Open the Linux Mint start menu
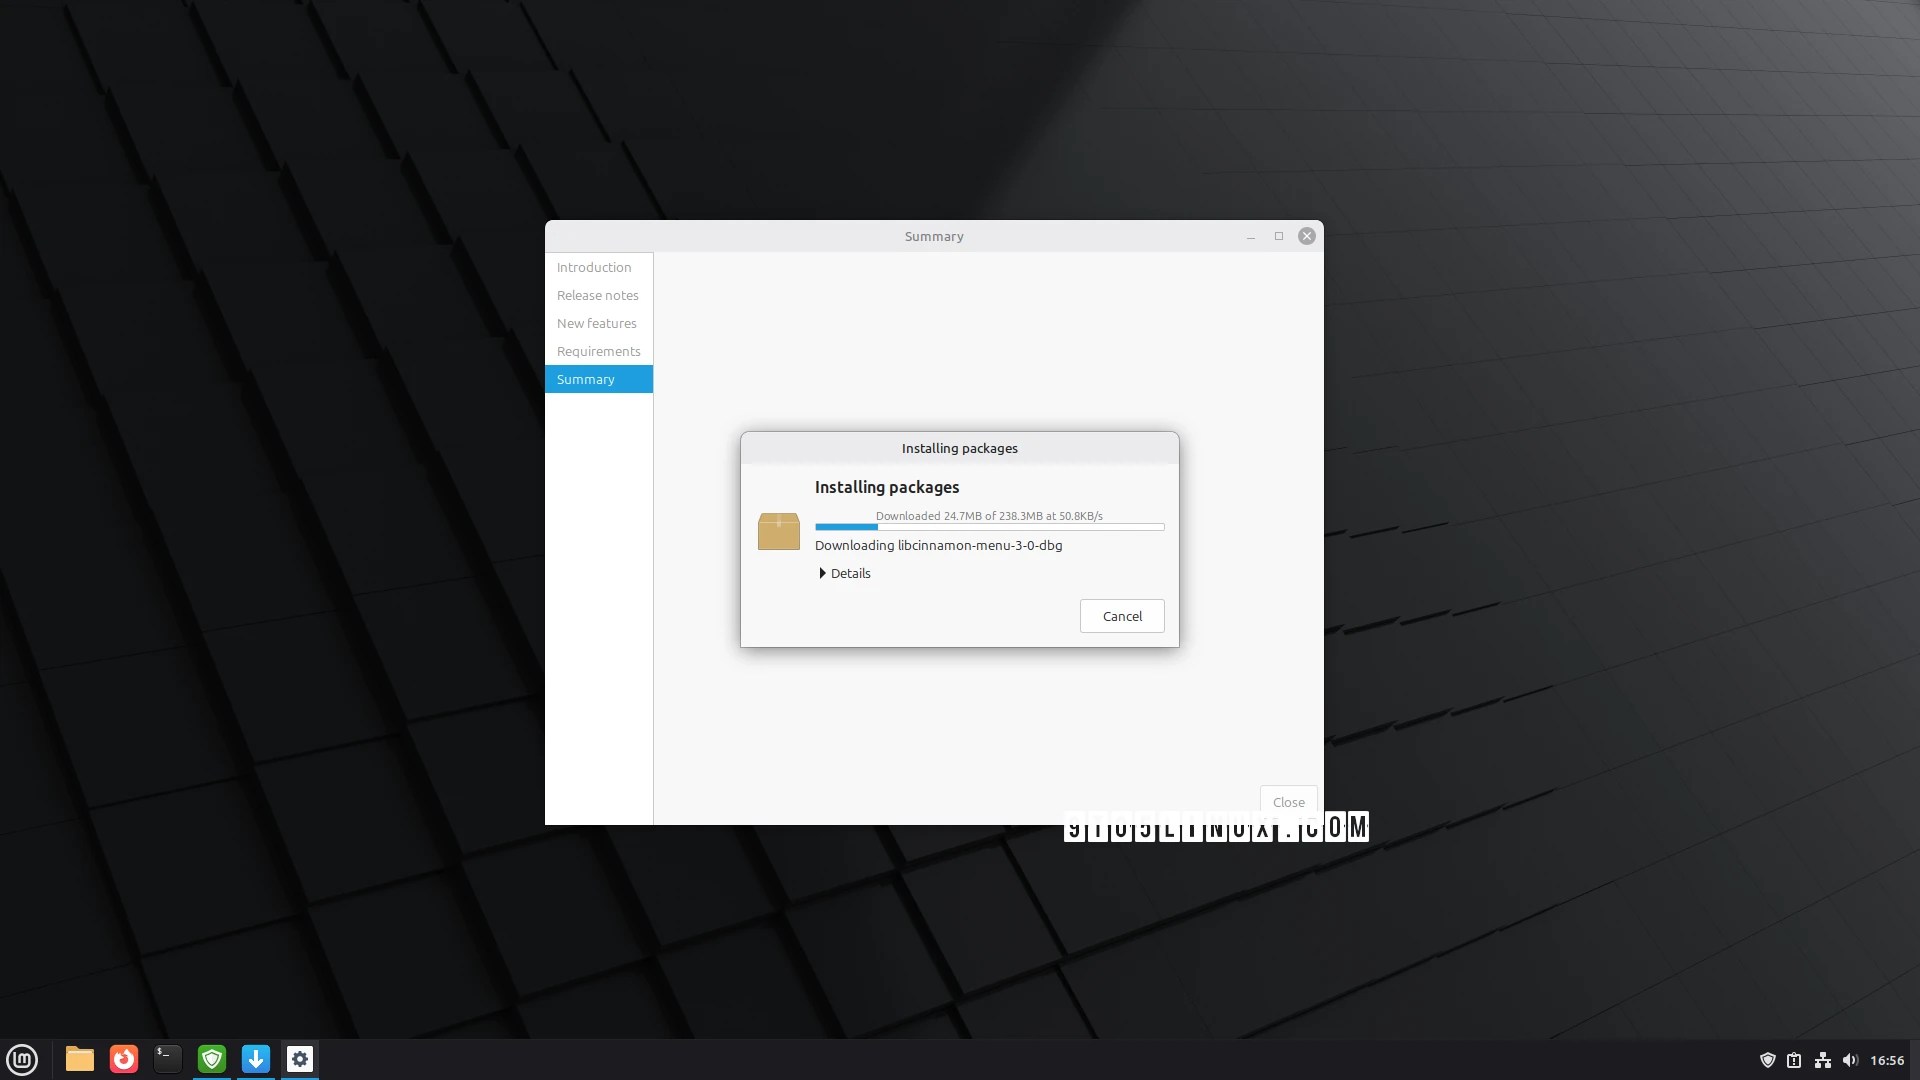Image resolution: width=1920 pixels, height=1080 pixels. coord(22,1059)
